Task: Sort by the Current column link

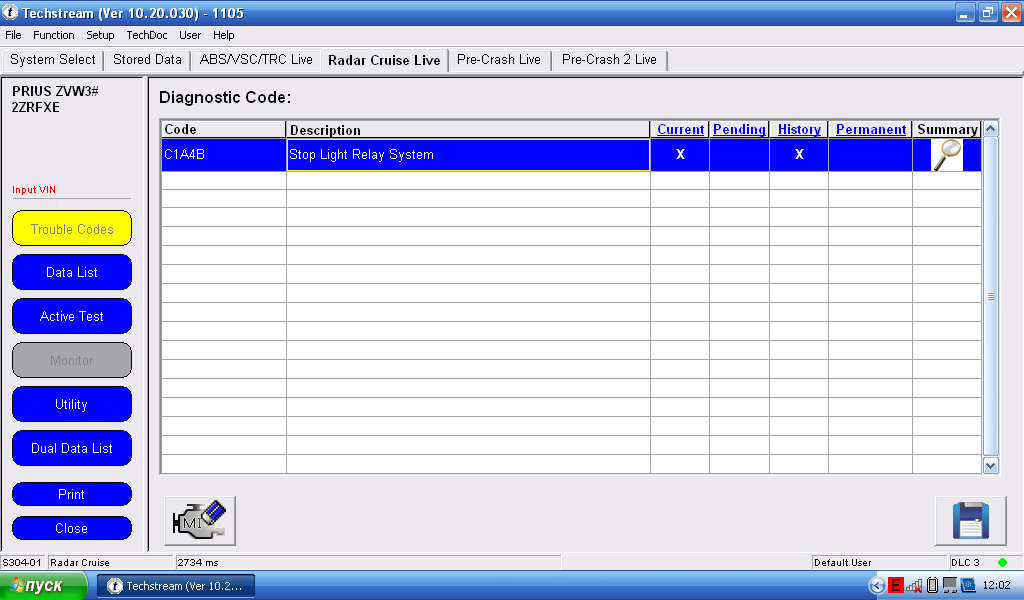Action: coord(680,129)
